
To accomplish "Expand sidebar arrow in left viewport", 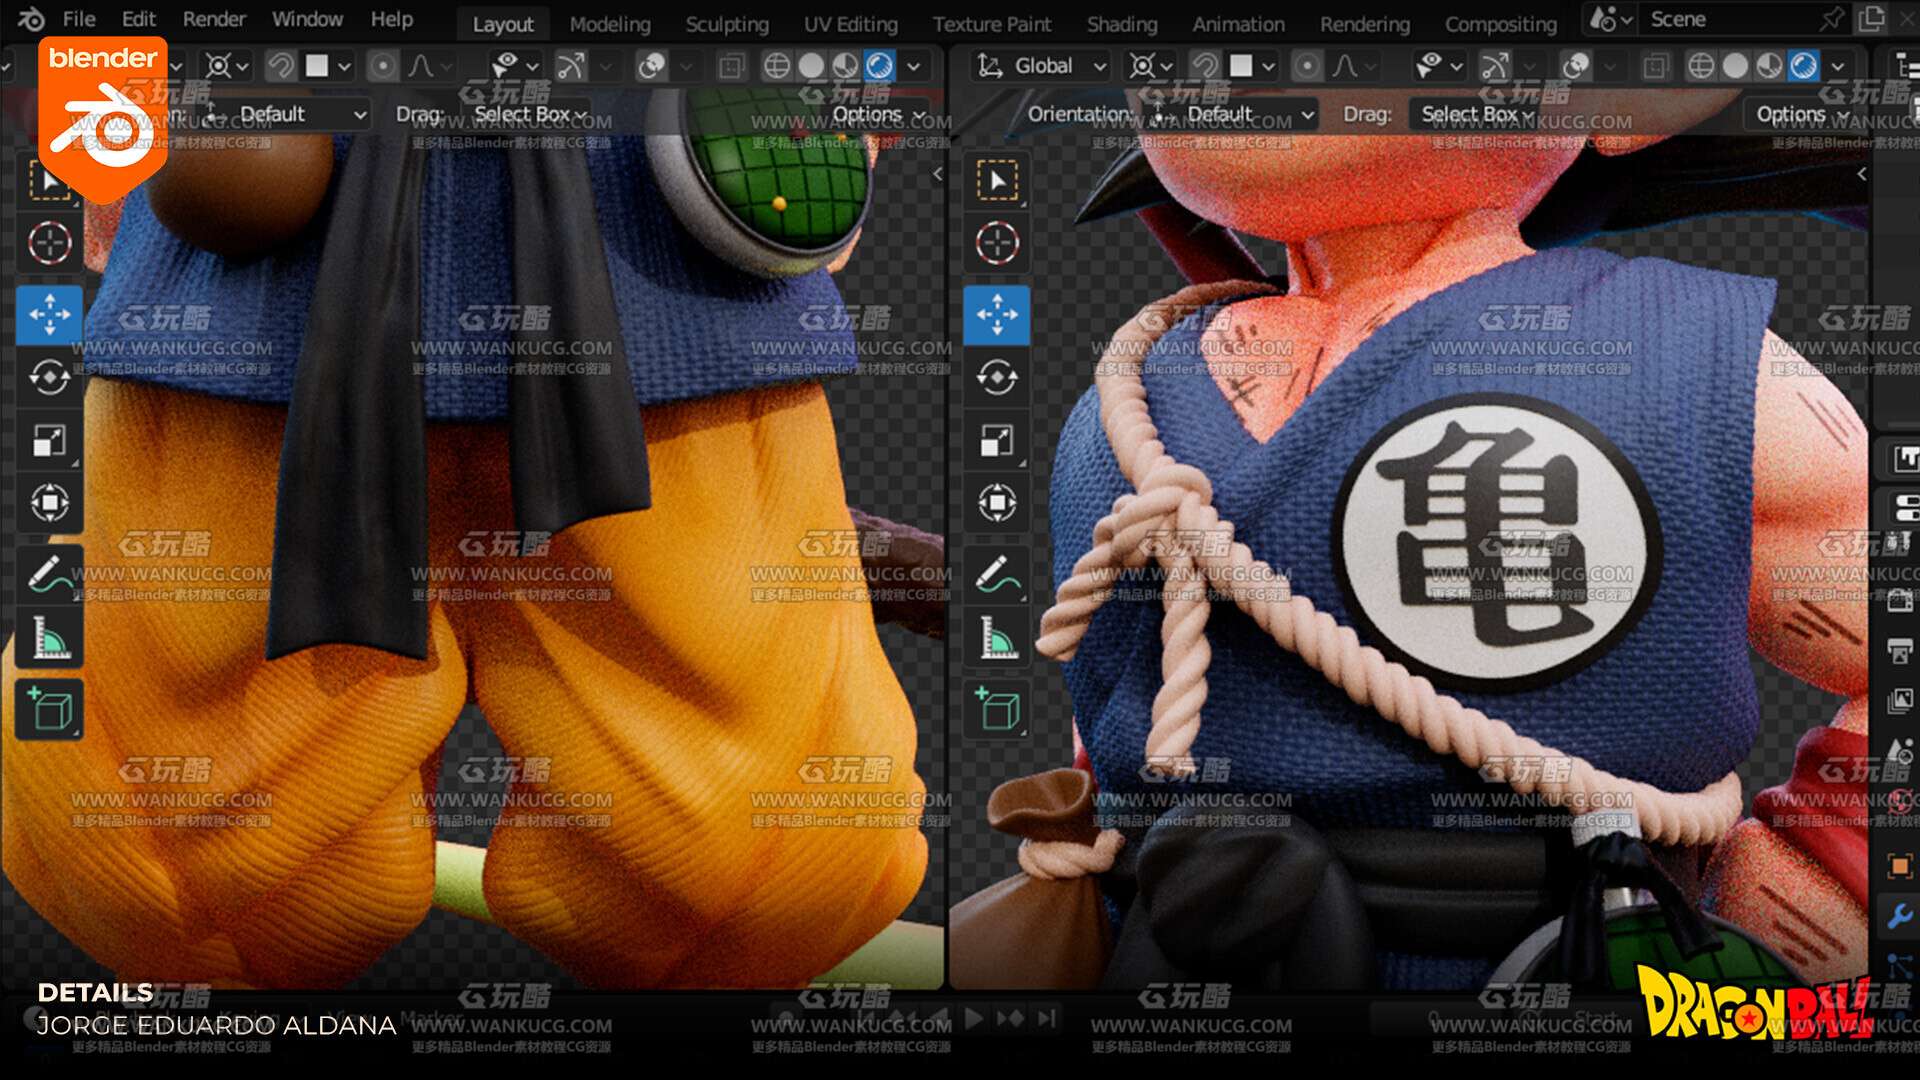I will pyautogui.click(x=937, y=174).
